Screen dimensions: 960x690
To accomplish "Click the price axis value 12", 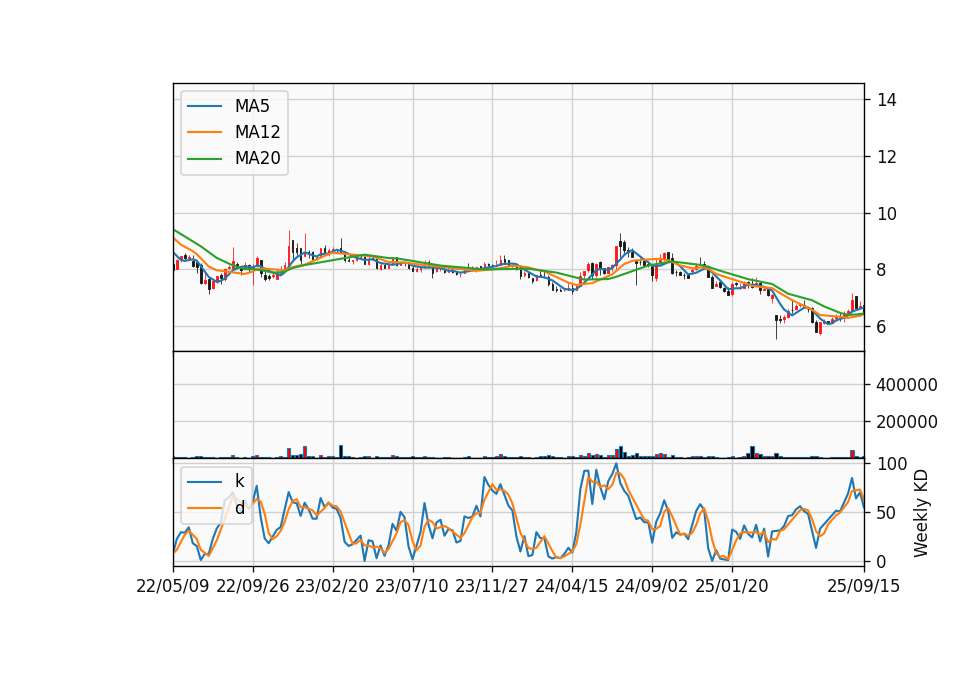I will click(x=887, y=157).
